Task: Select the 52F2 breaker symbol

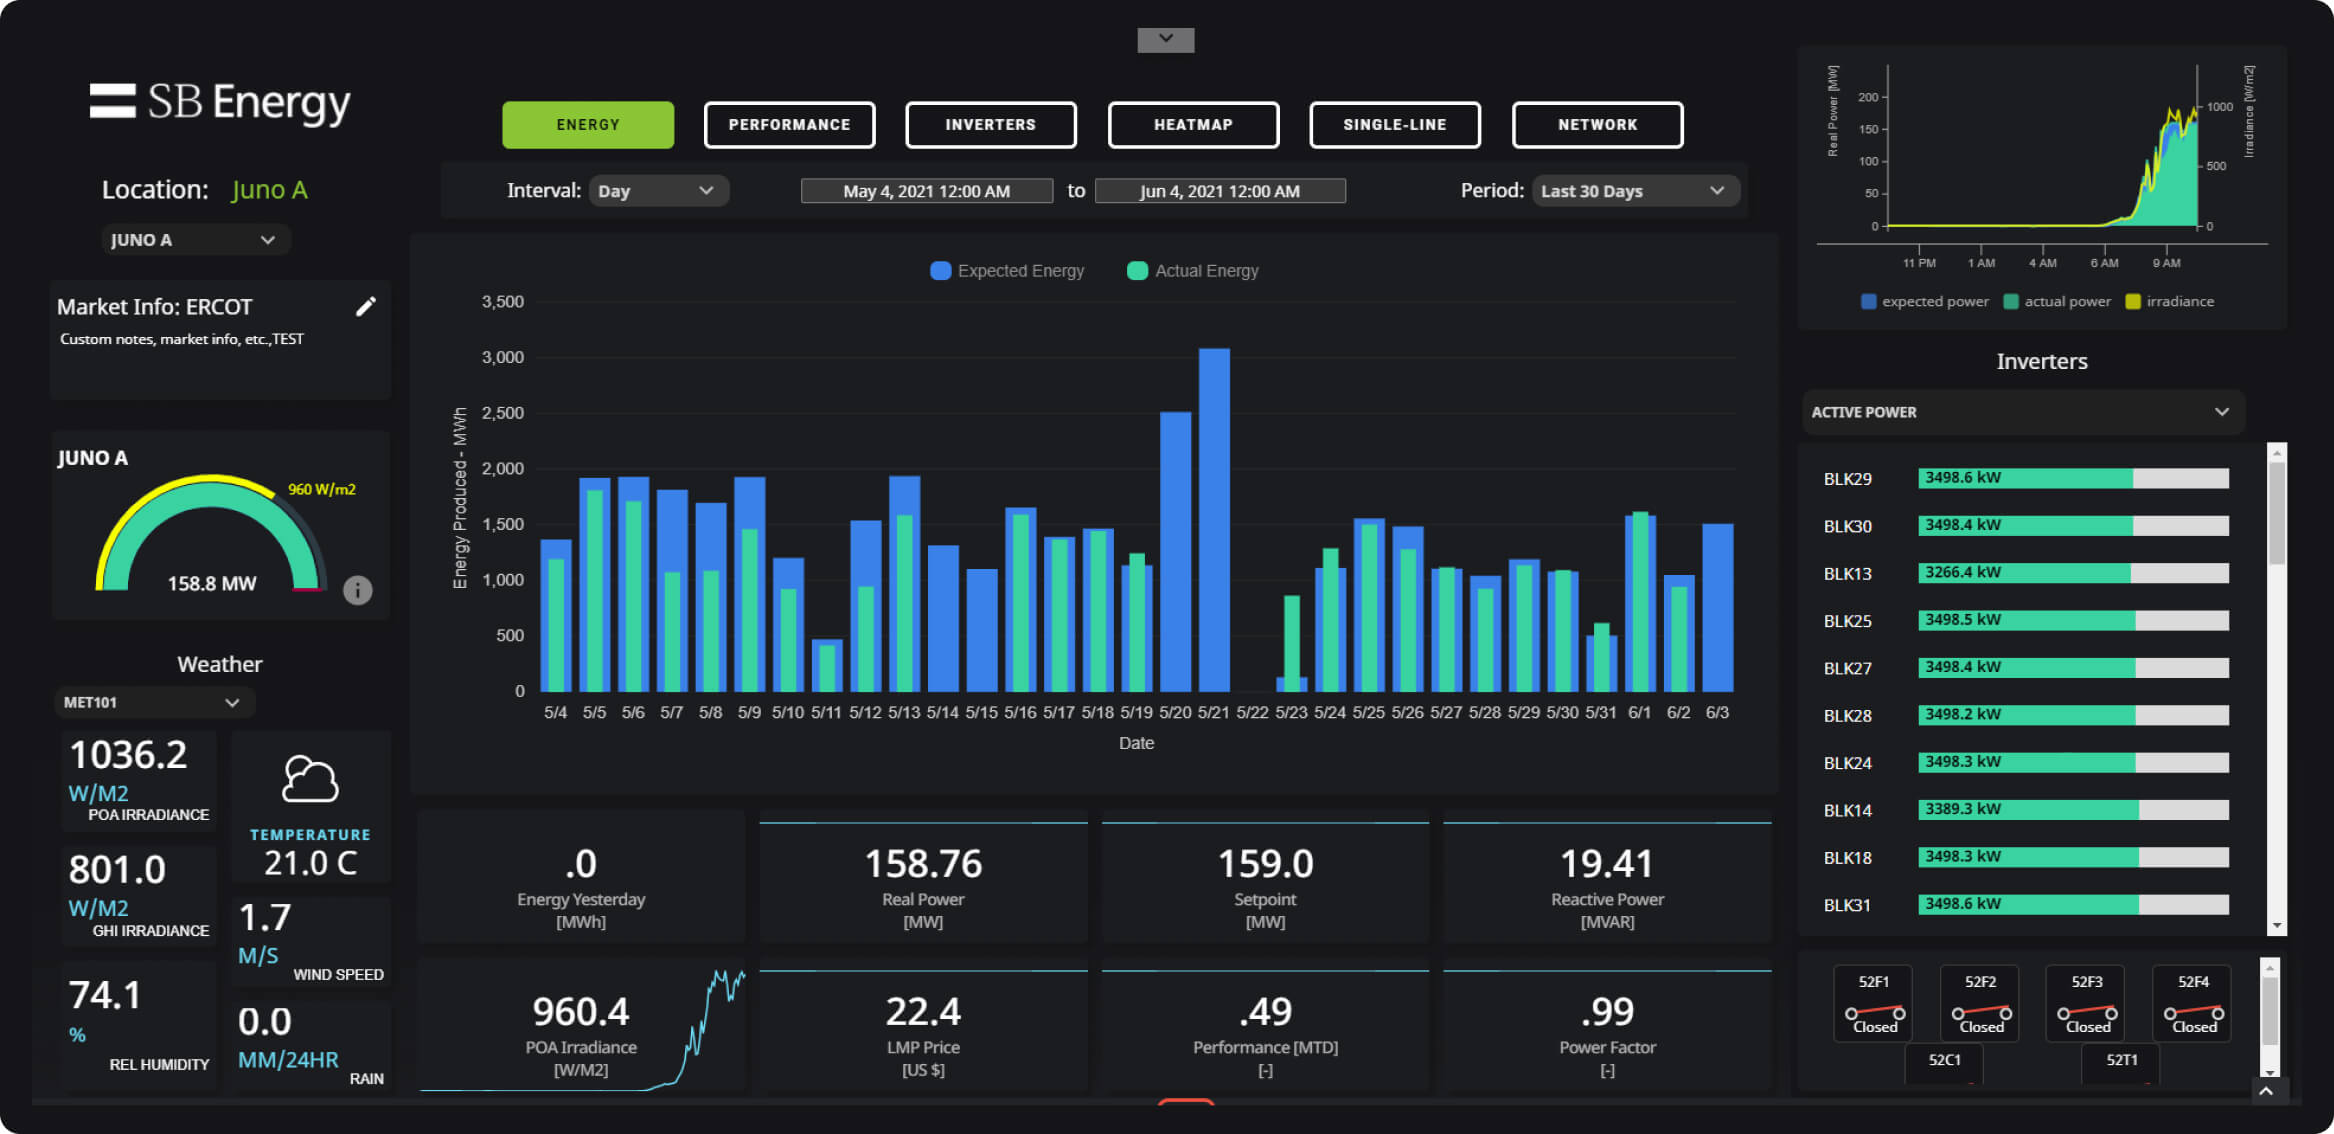Action: tap(1979, 1003)
